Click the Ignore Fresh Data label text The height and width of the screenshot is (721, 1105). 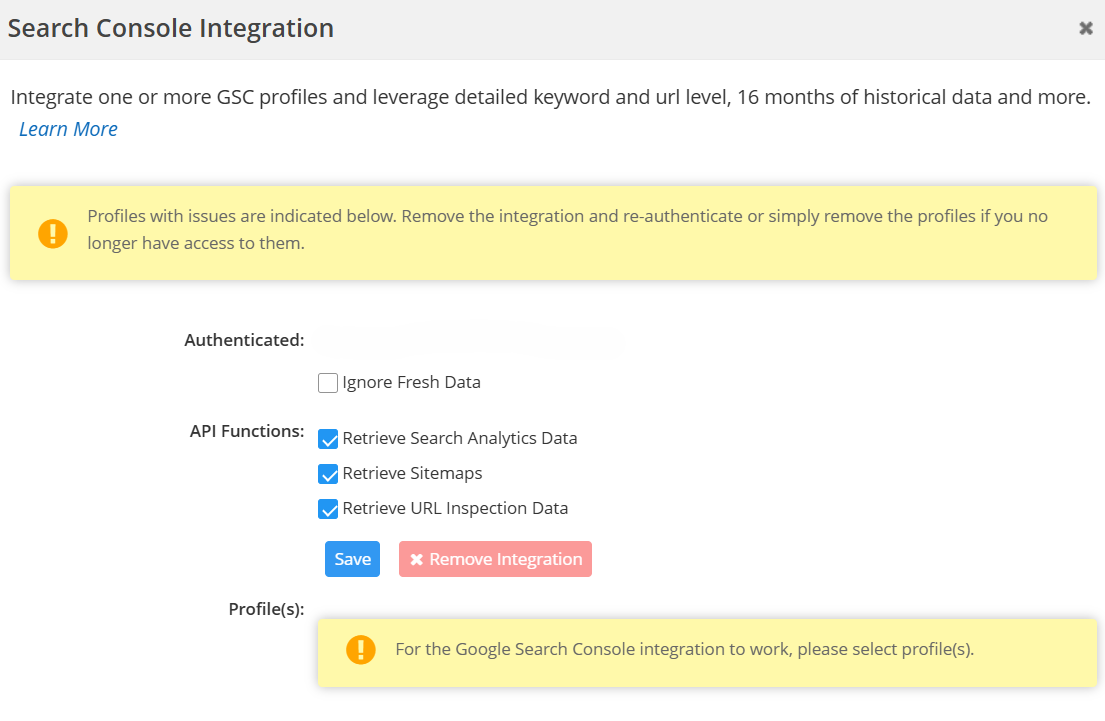pos(411,382)
